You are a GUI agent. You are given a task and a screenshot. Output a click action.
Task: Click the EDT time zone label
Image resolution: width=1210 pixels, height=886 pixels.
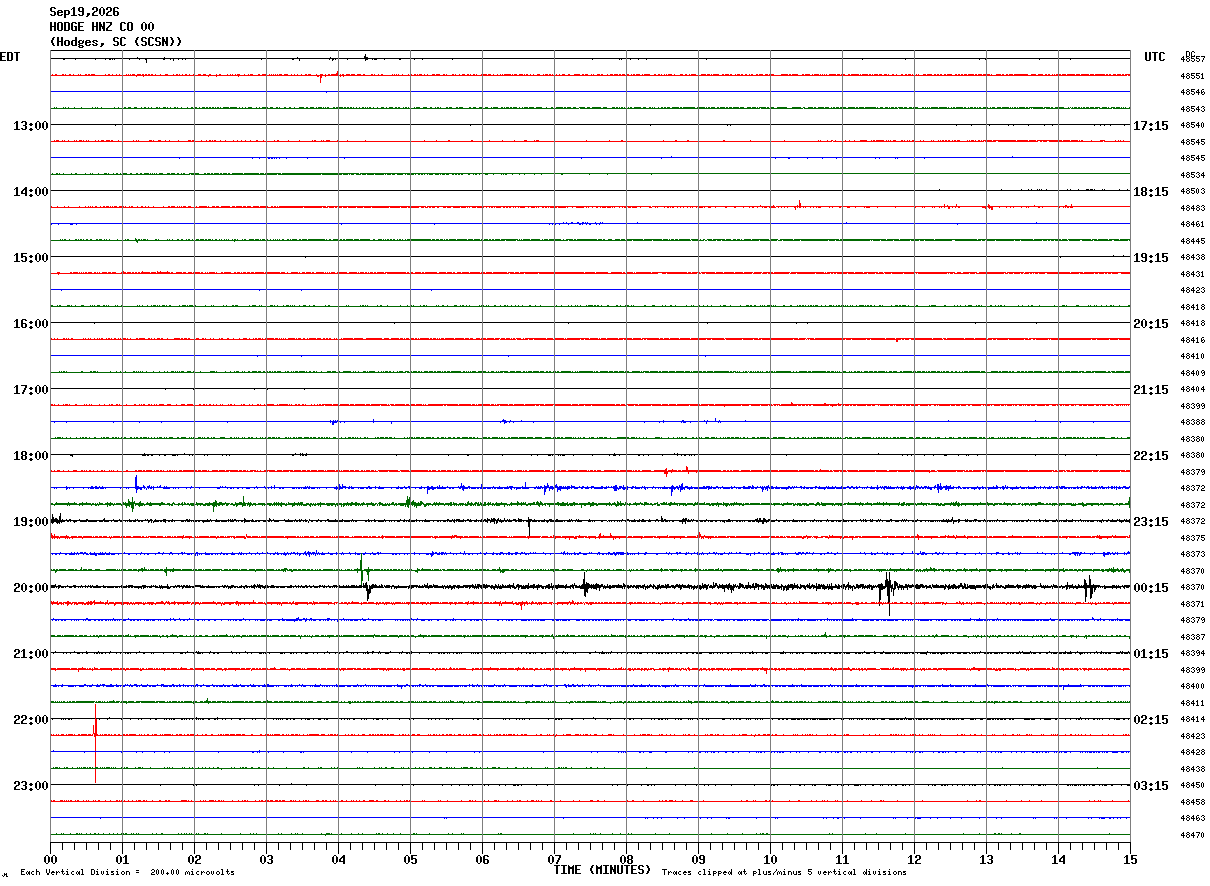click(x=10, y=57)
